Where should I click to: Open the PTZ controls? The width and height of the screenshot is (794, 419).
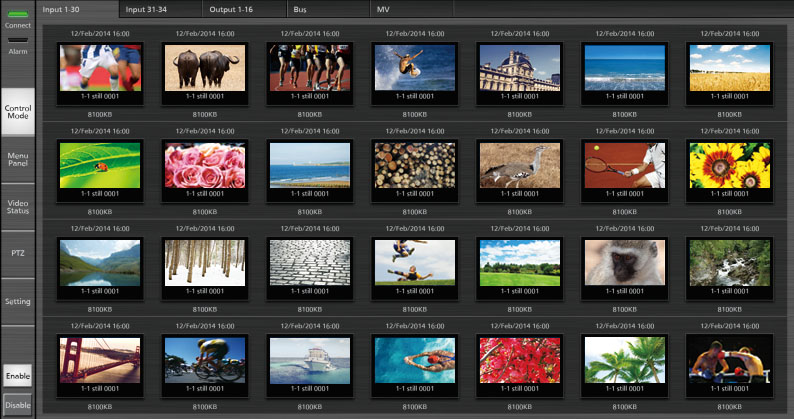coord(17,252)
